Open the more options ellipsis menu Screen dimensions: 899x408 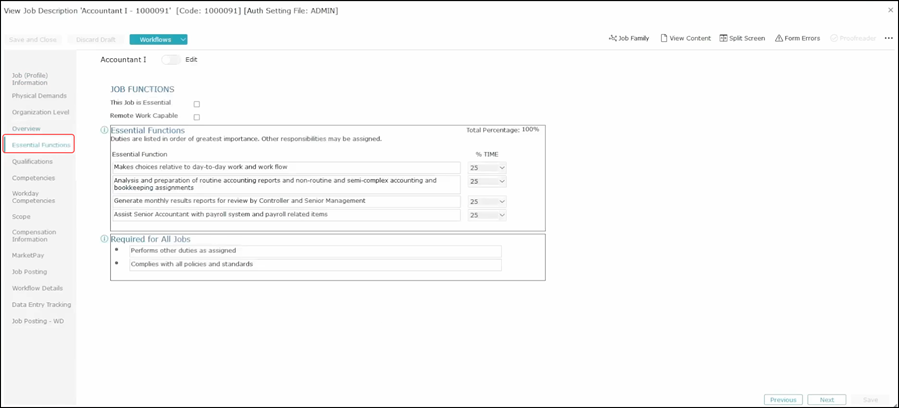point(888,38)
